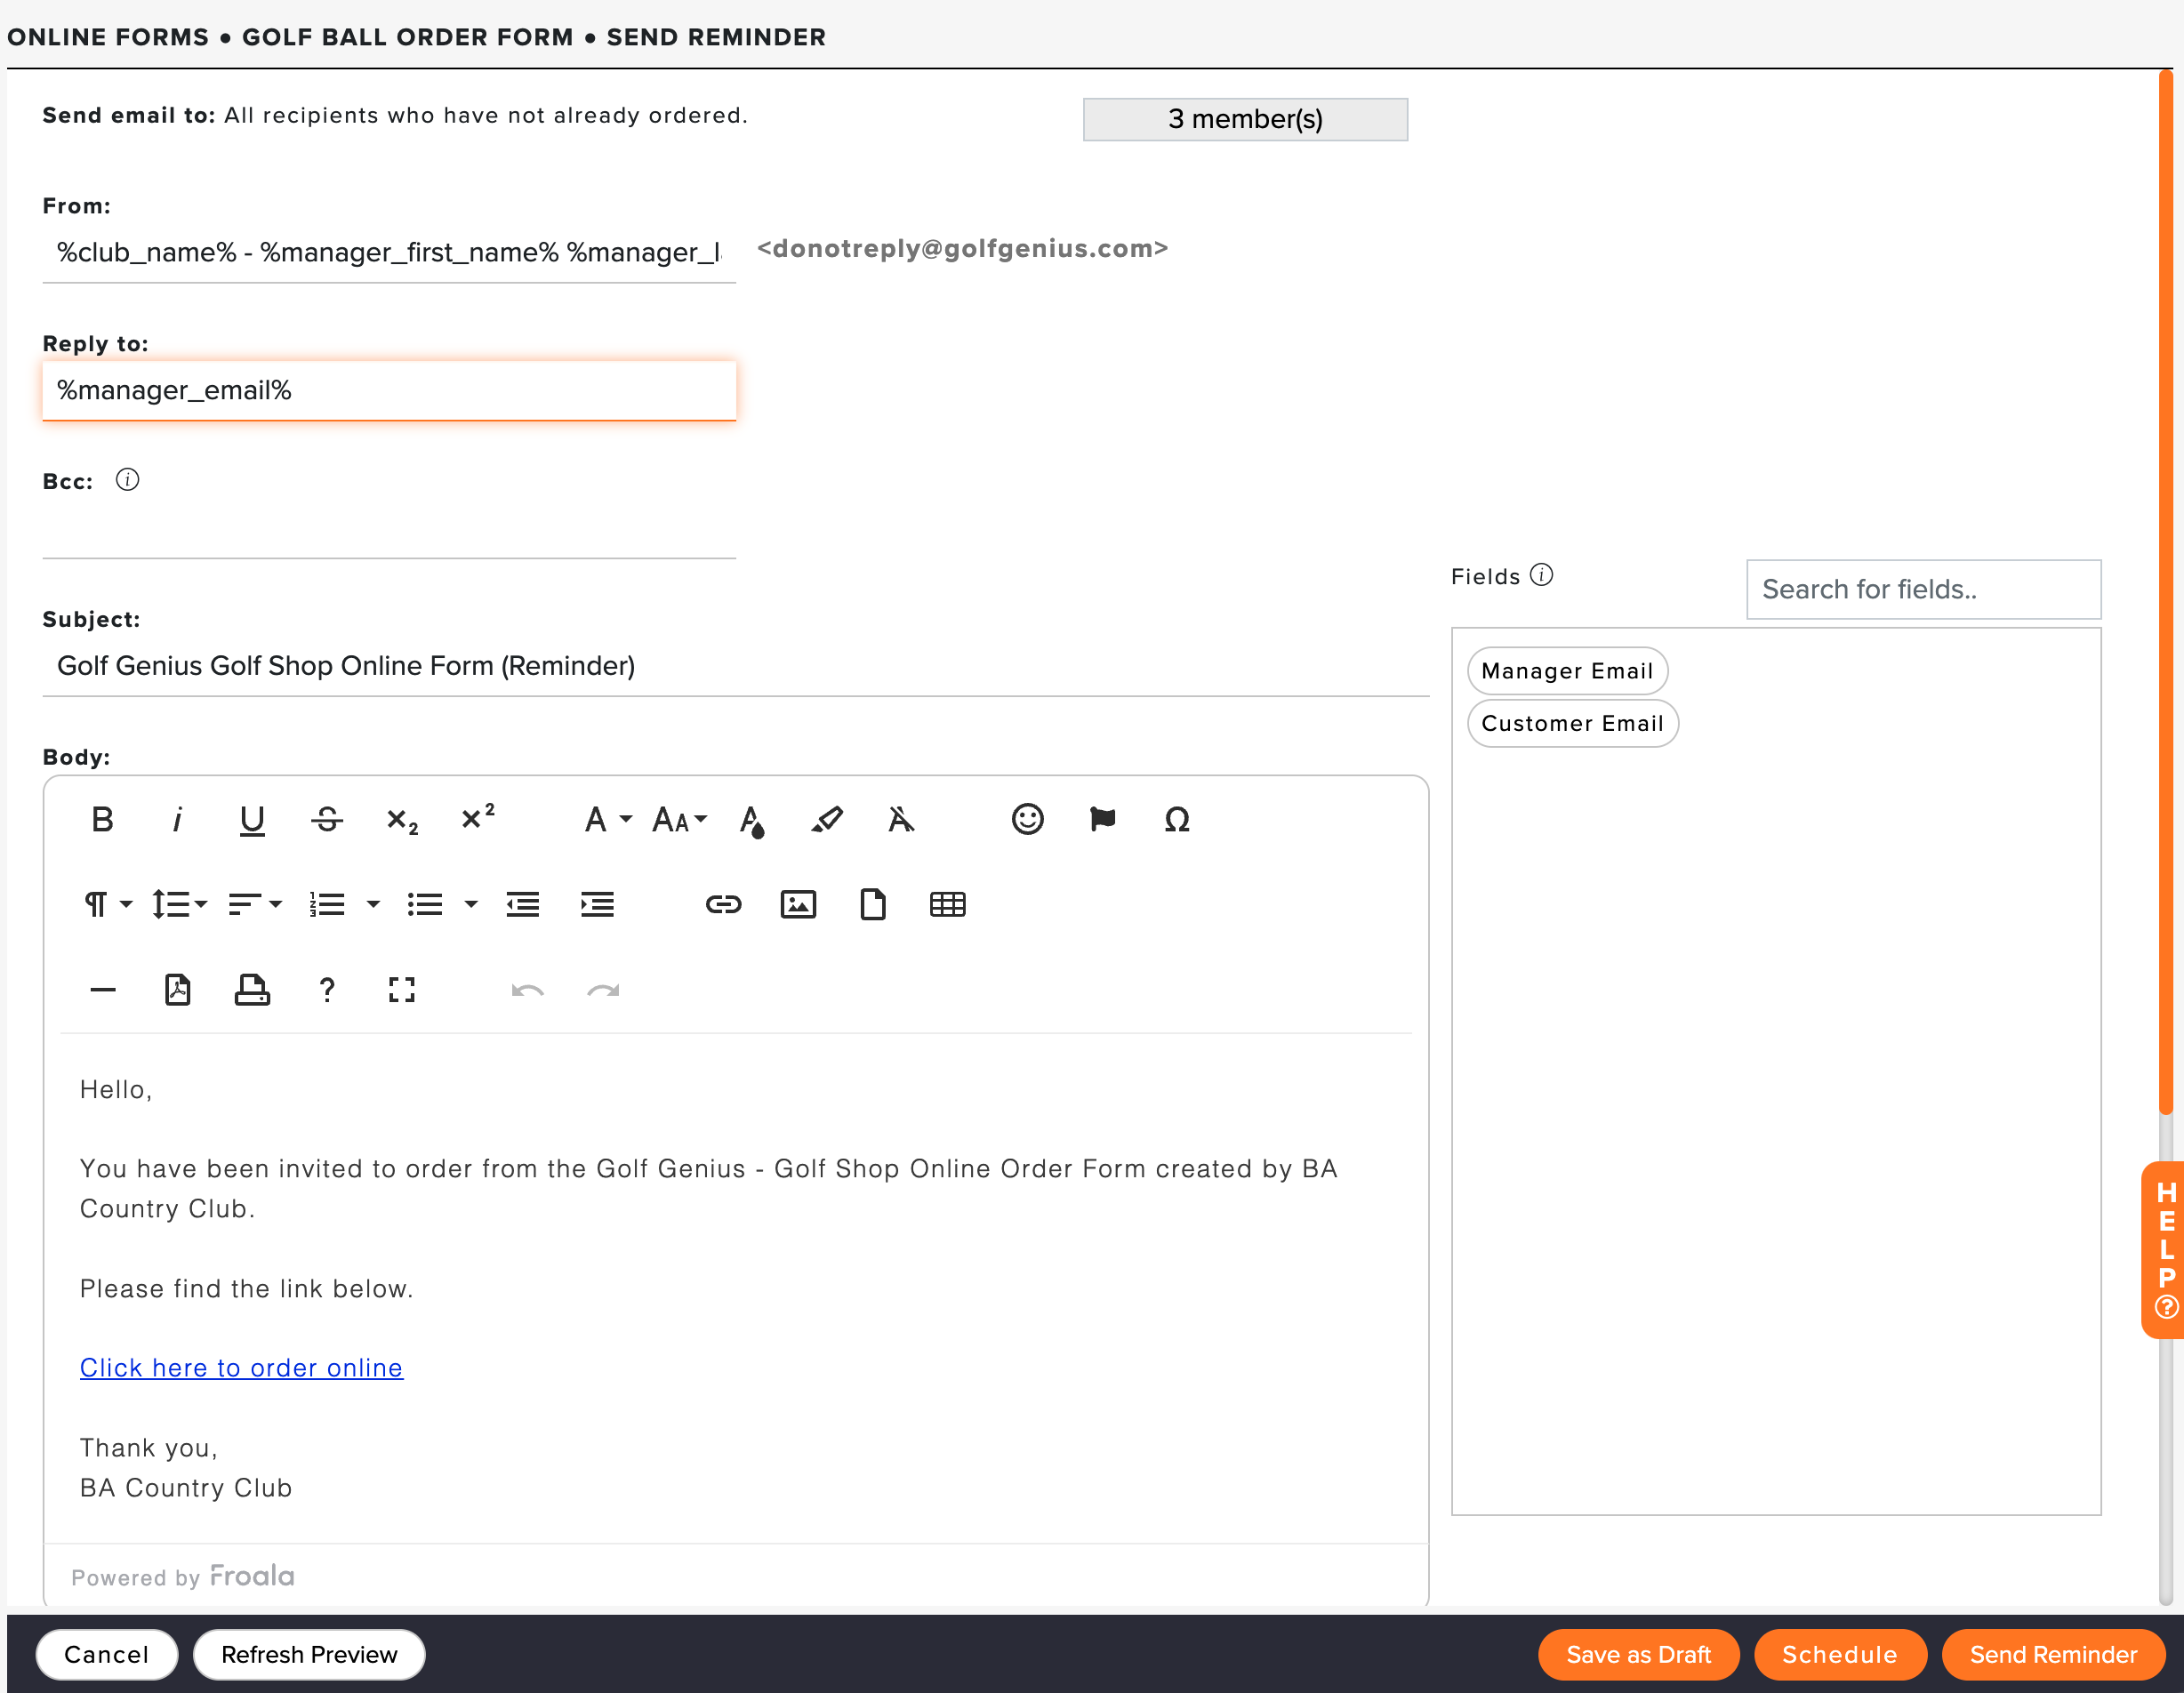Open the Font Family dropdown
Image resolution: width=2184 pixels, height=1693 pixels.
[x=608, y=820]
